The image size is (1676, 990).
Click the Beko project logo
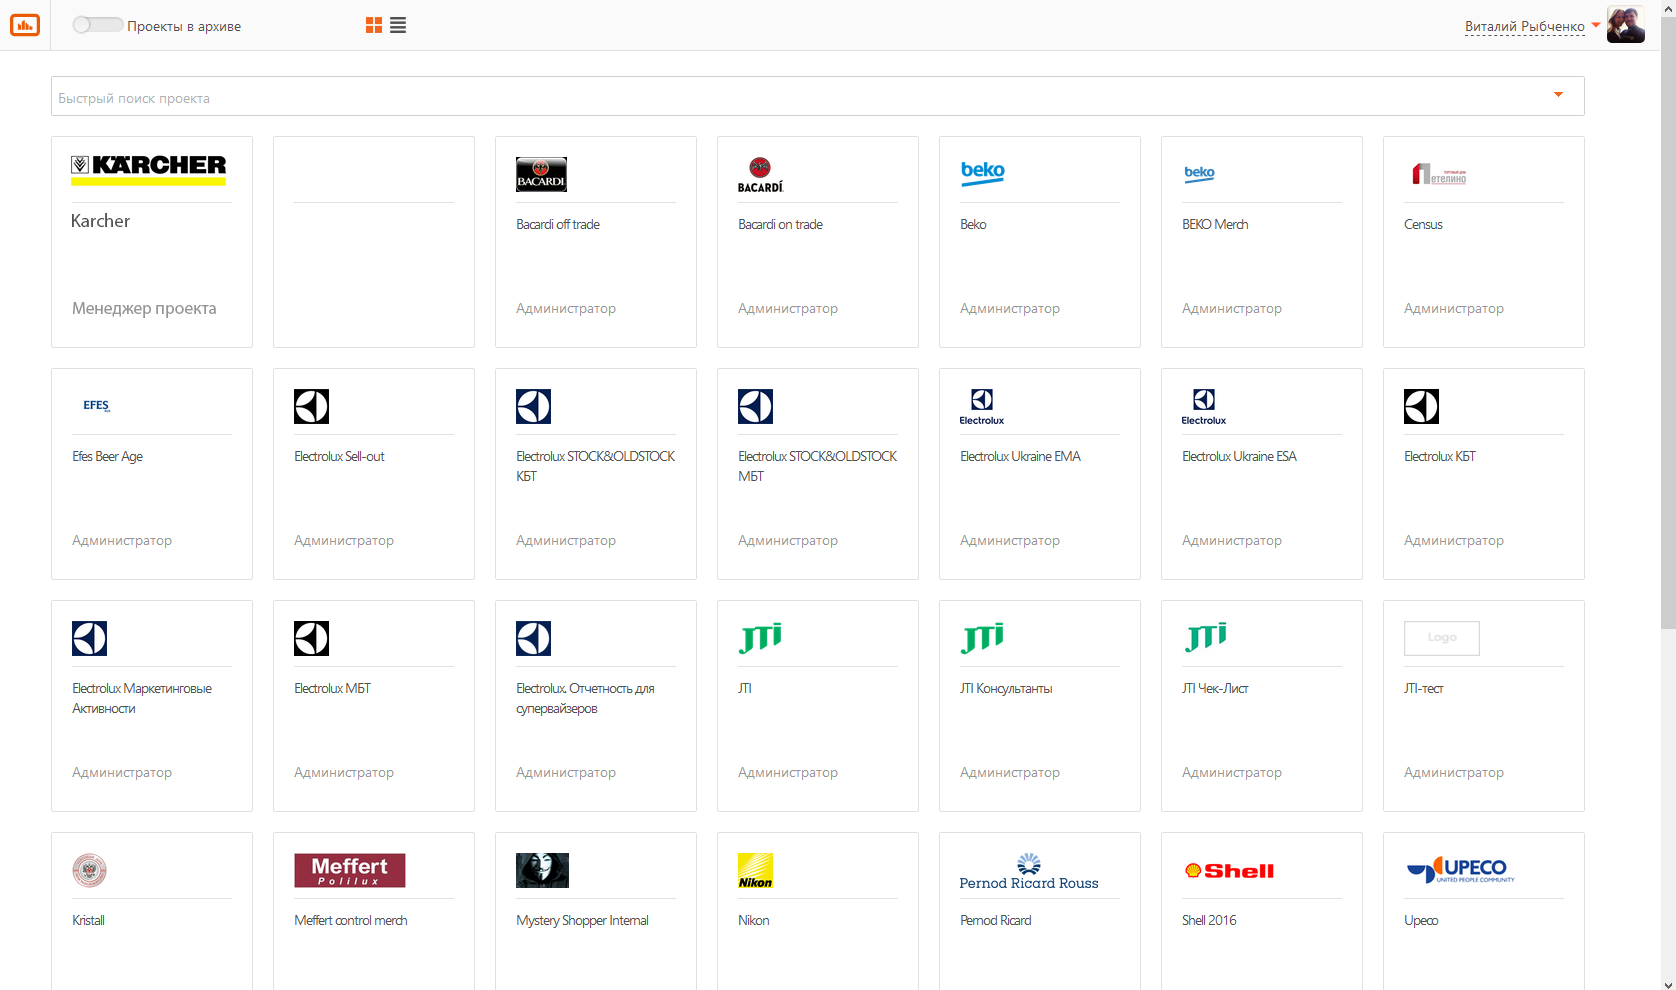click(x=983, y=173)
